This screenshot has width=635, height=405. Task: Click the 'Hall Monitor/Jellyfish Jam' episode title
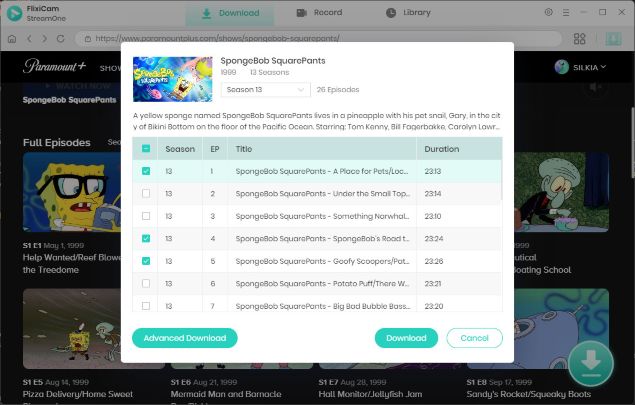point(370,394)
